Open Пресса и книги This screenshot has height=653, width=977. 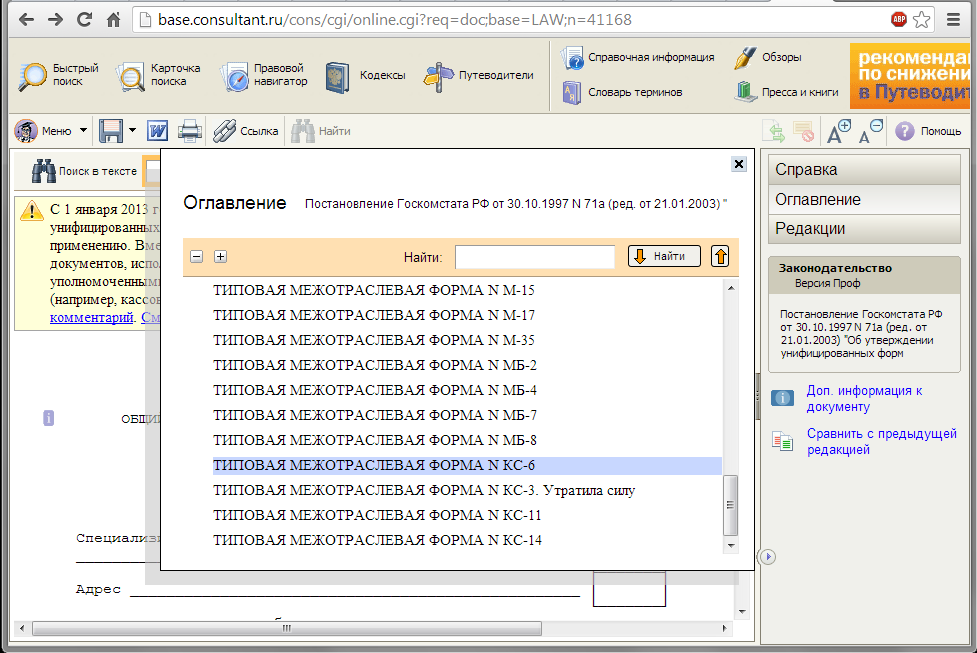click(x=786, y=92)
